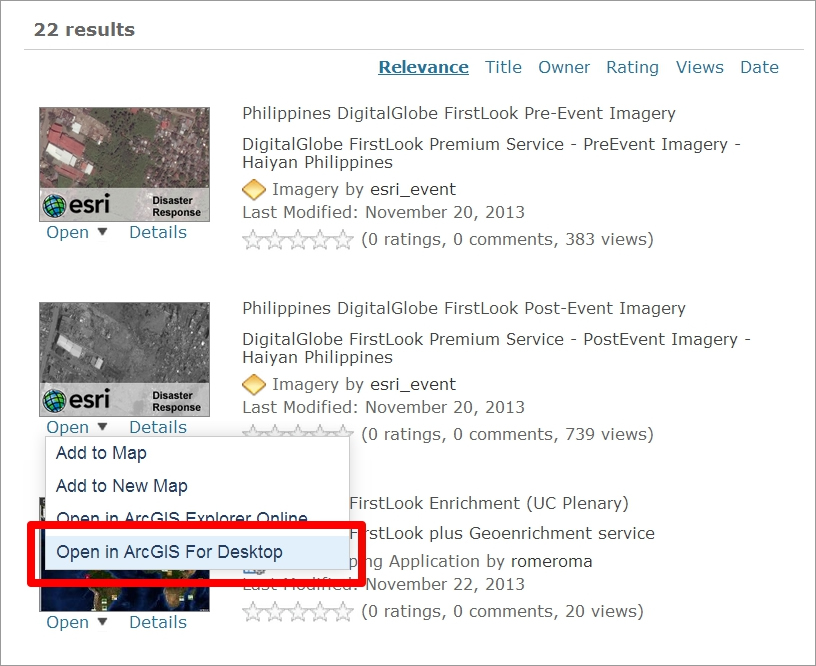Sort results by Views
Viewport: 816px width, 666px height.
point(699,67)
